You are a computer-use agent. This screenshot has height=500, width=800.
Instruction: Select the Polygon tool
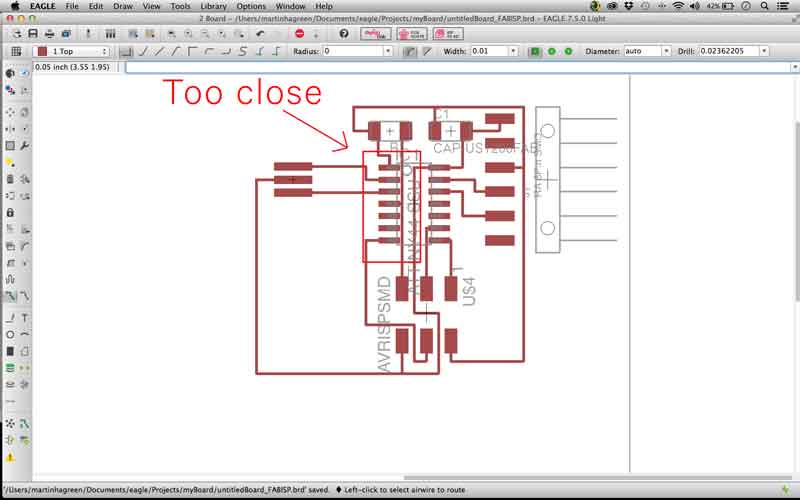coord(24,352)
